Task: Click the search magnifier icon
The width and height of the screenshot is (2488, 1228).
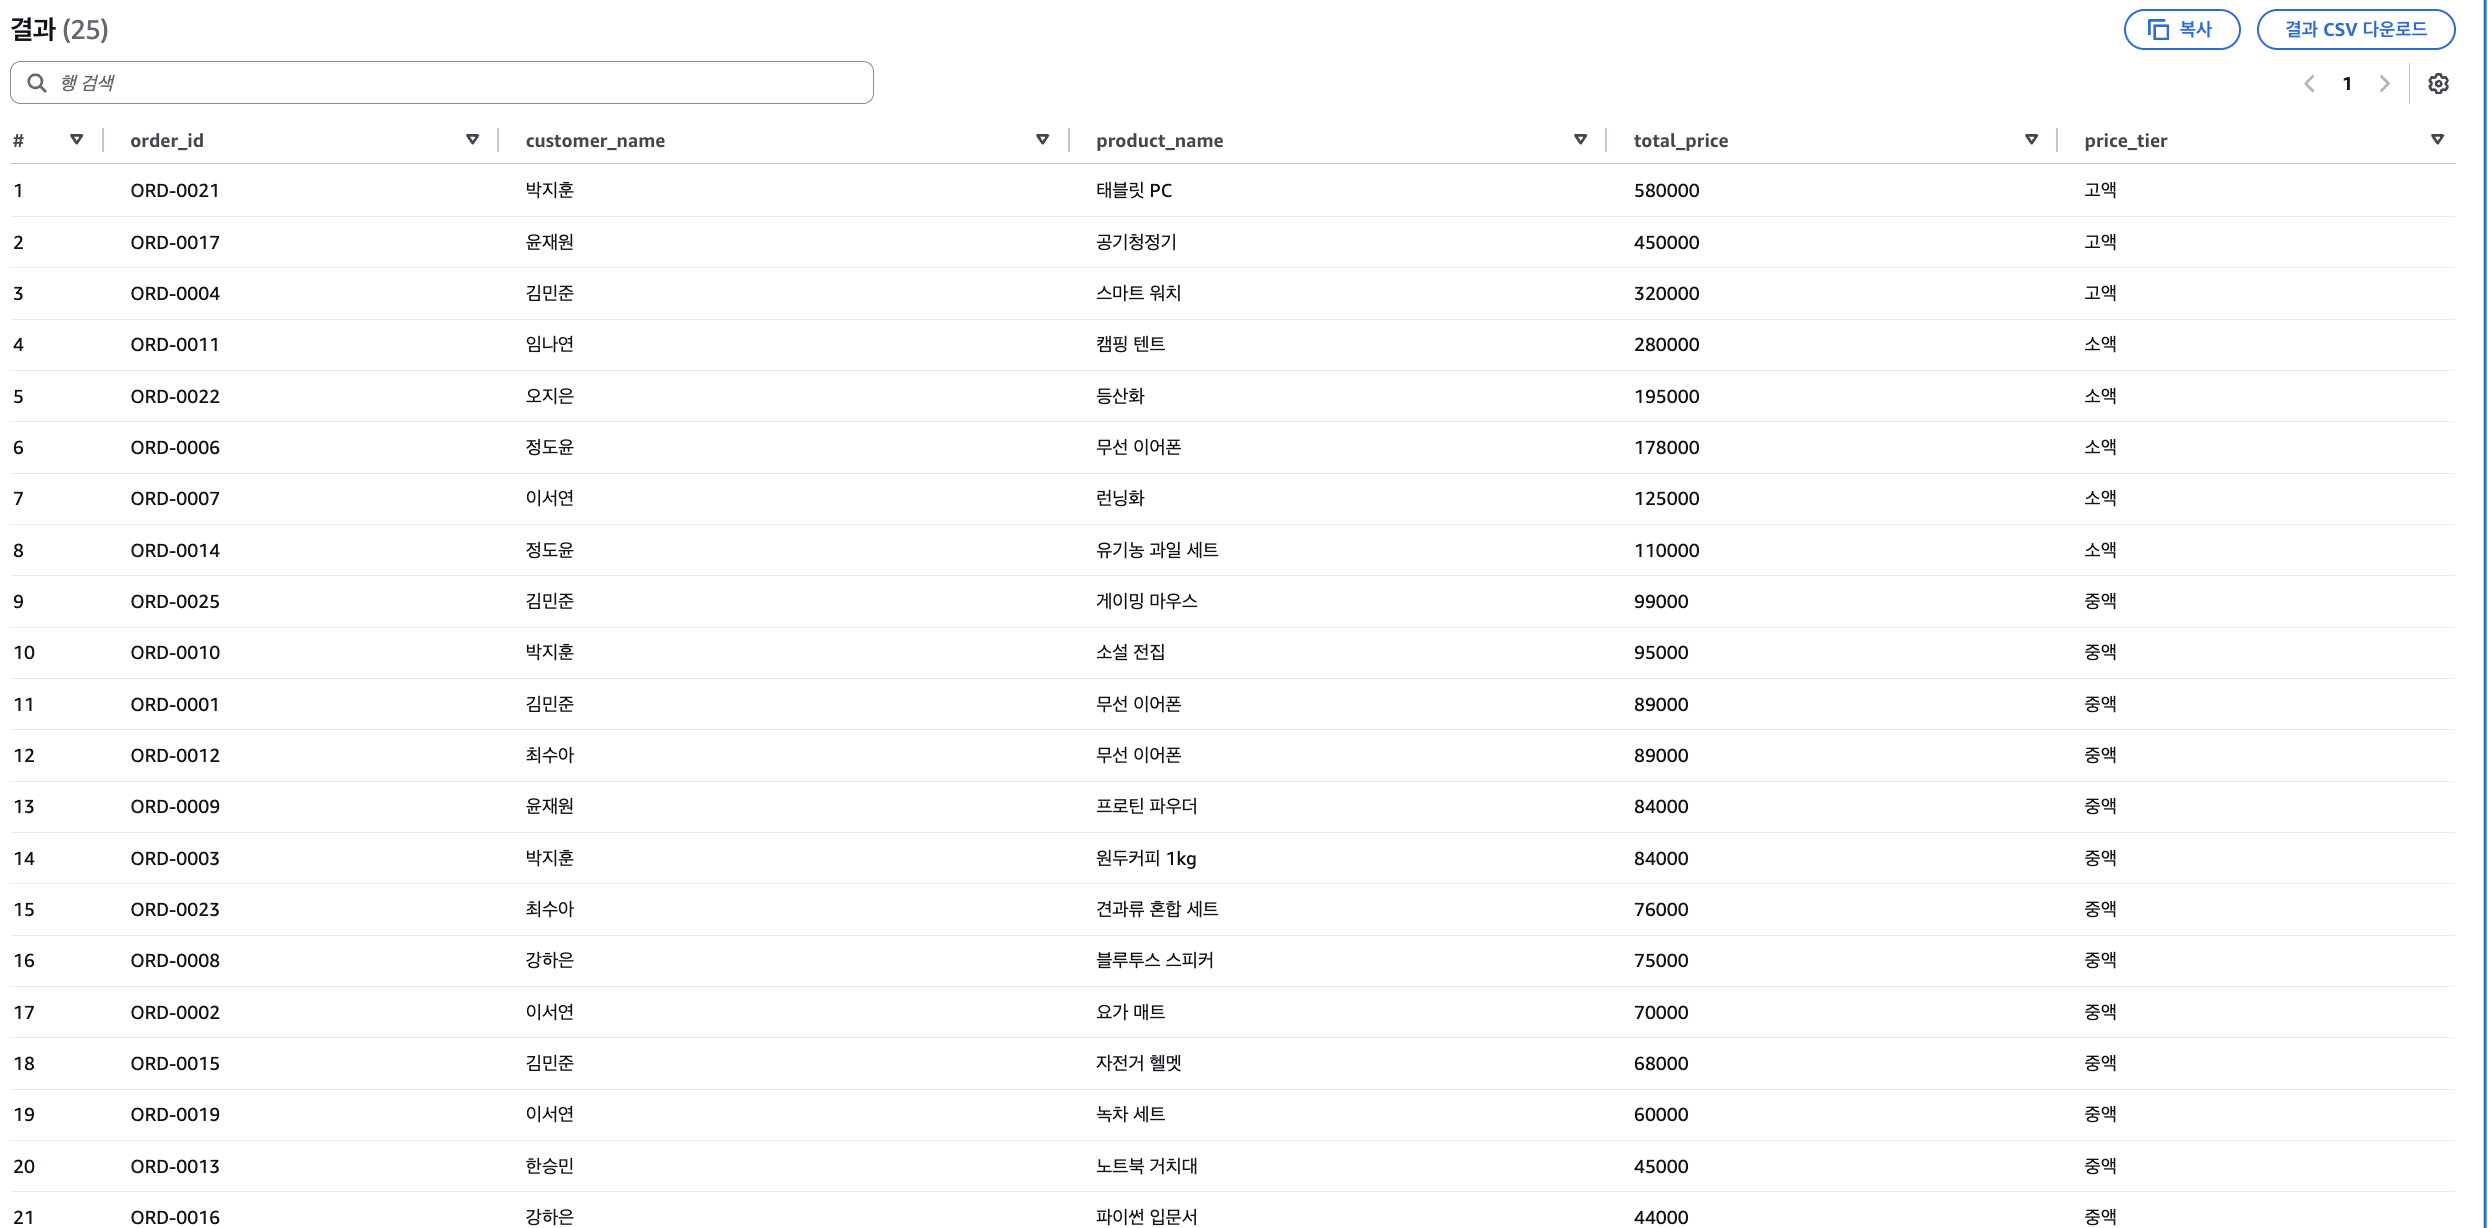Action: pos(37,83)
